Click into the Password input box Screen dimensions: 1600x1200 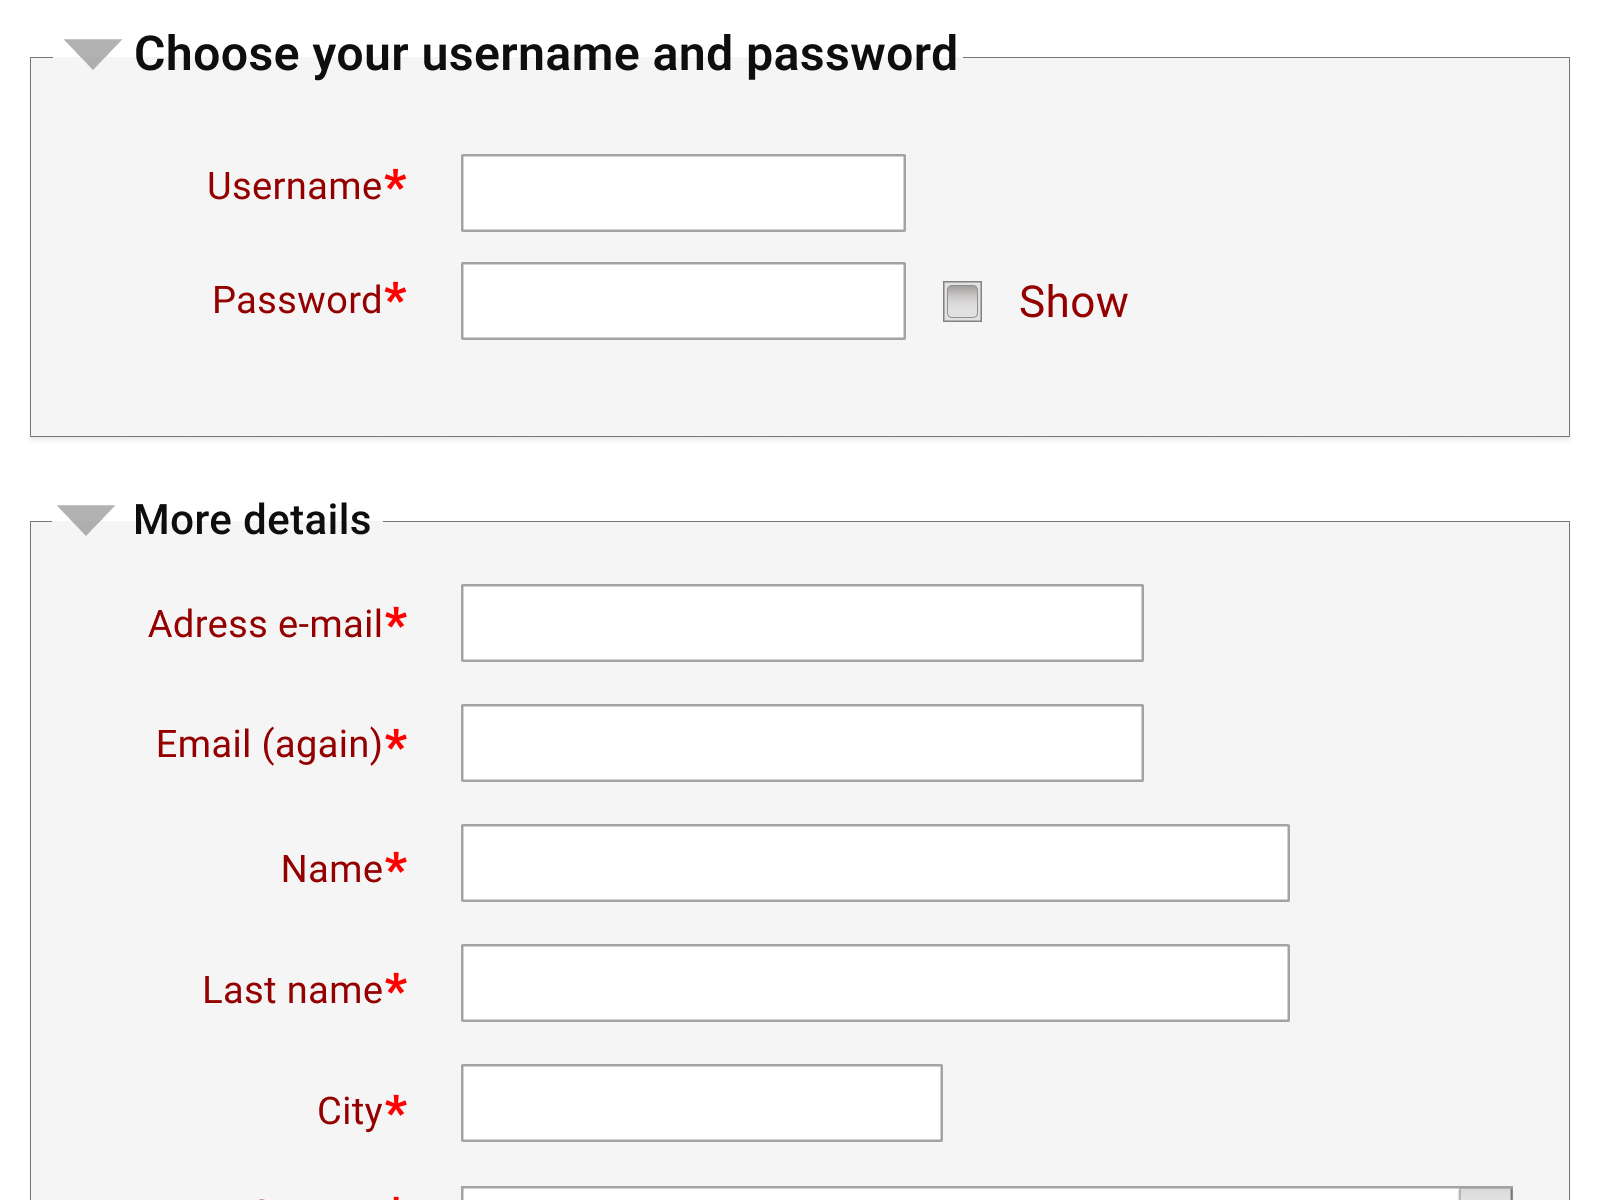(x=683, y=301)
